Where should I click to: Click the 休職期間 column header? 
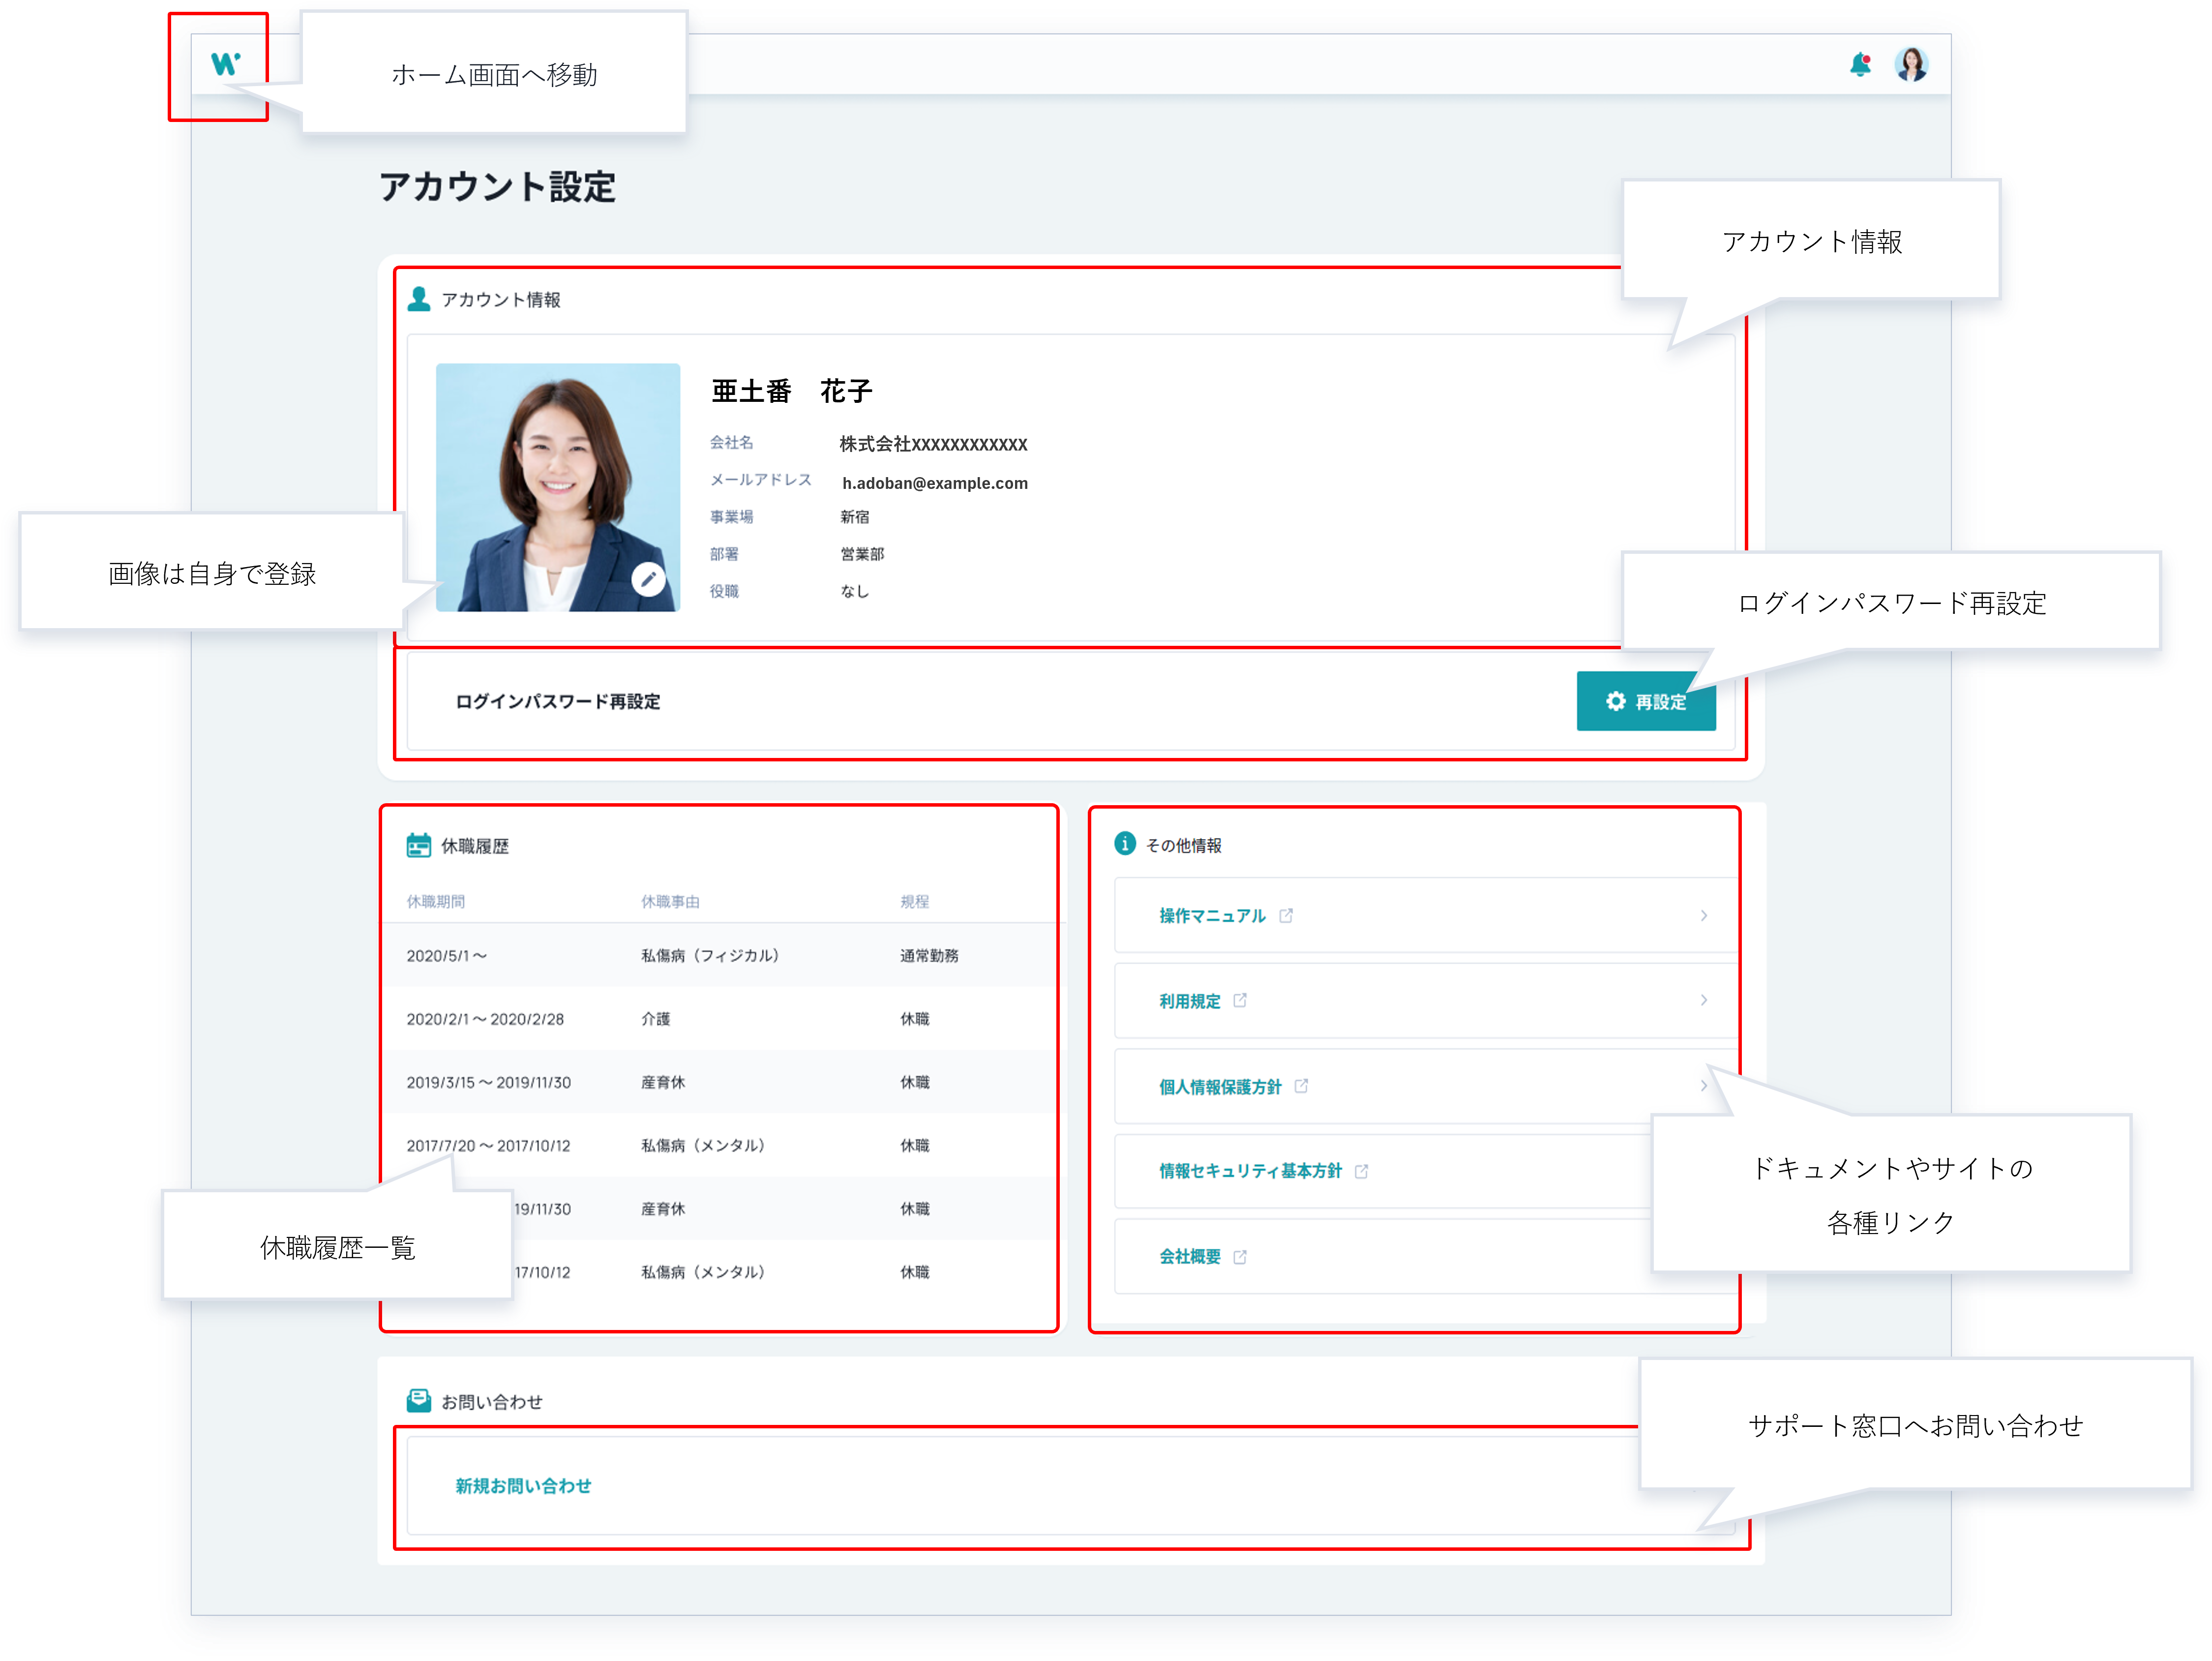point(435,901)
